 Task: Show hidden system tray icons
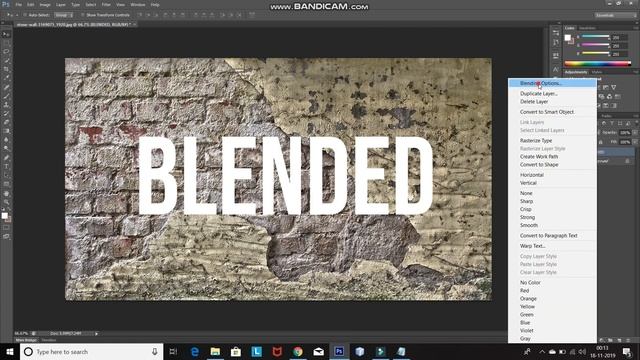coord(542,351)
